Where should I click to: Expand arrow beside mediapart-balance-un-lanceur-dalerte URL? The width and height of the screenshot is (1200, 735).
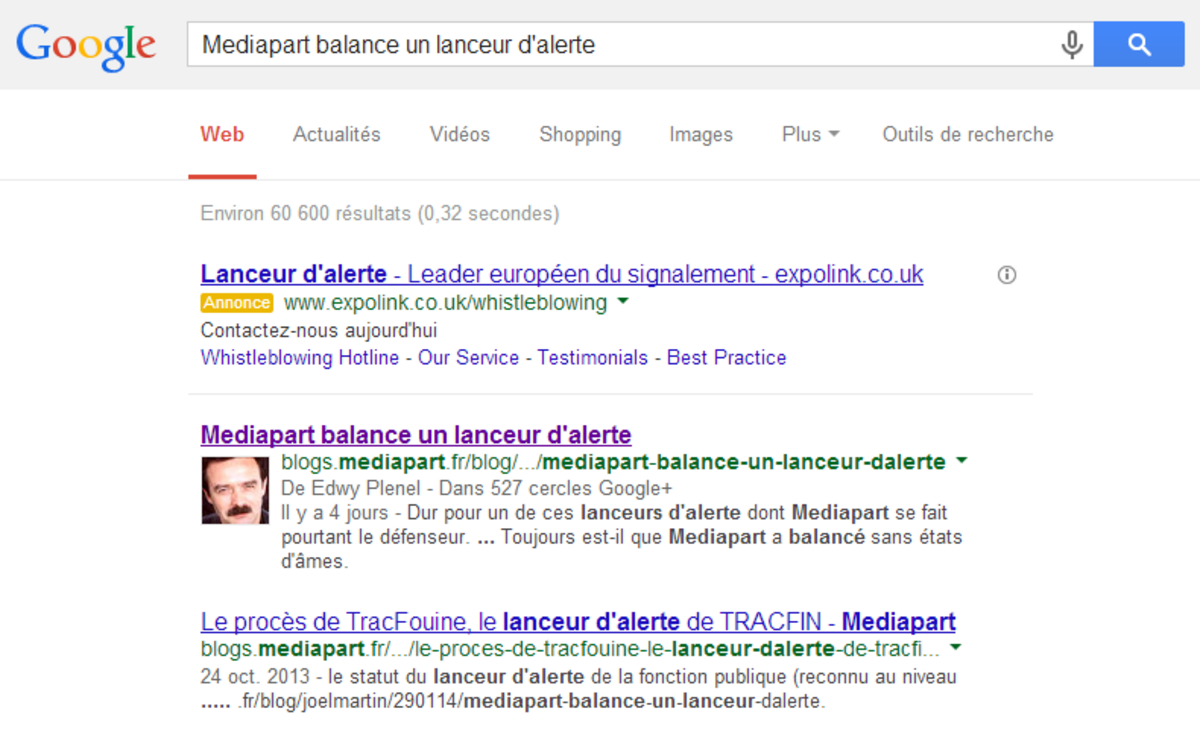[961, 461]
